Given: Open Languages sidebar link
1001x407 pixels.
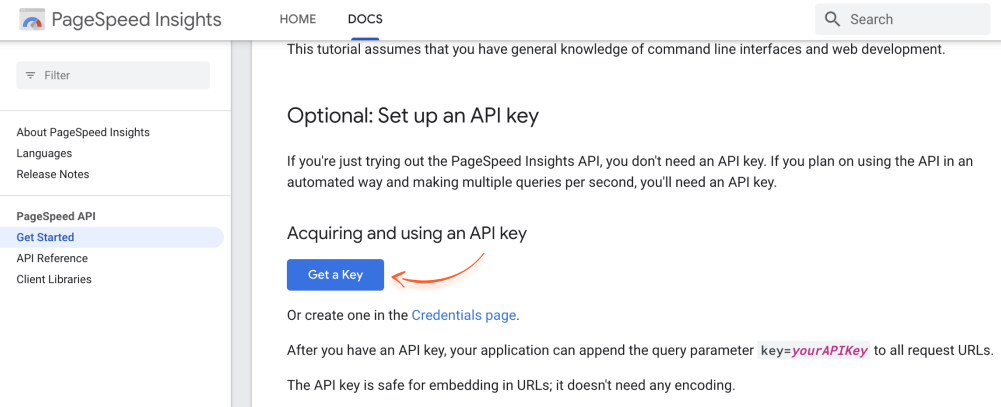Looking at the screenshot, I should (44, 153).
